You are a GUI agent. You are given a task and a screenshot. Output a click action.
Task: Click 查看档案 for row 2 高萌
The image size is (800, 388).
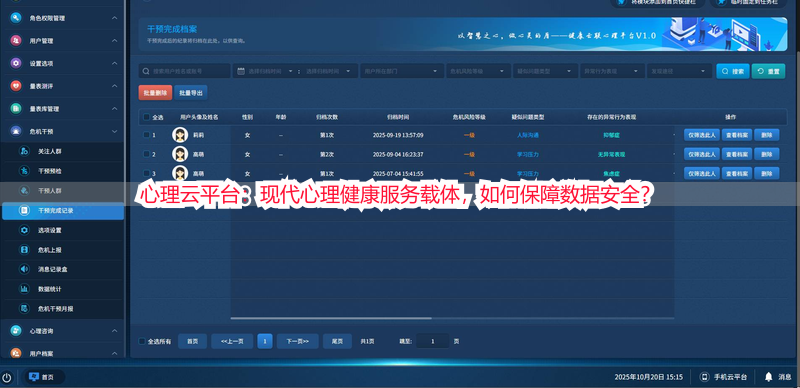pos(737,154)
